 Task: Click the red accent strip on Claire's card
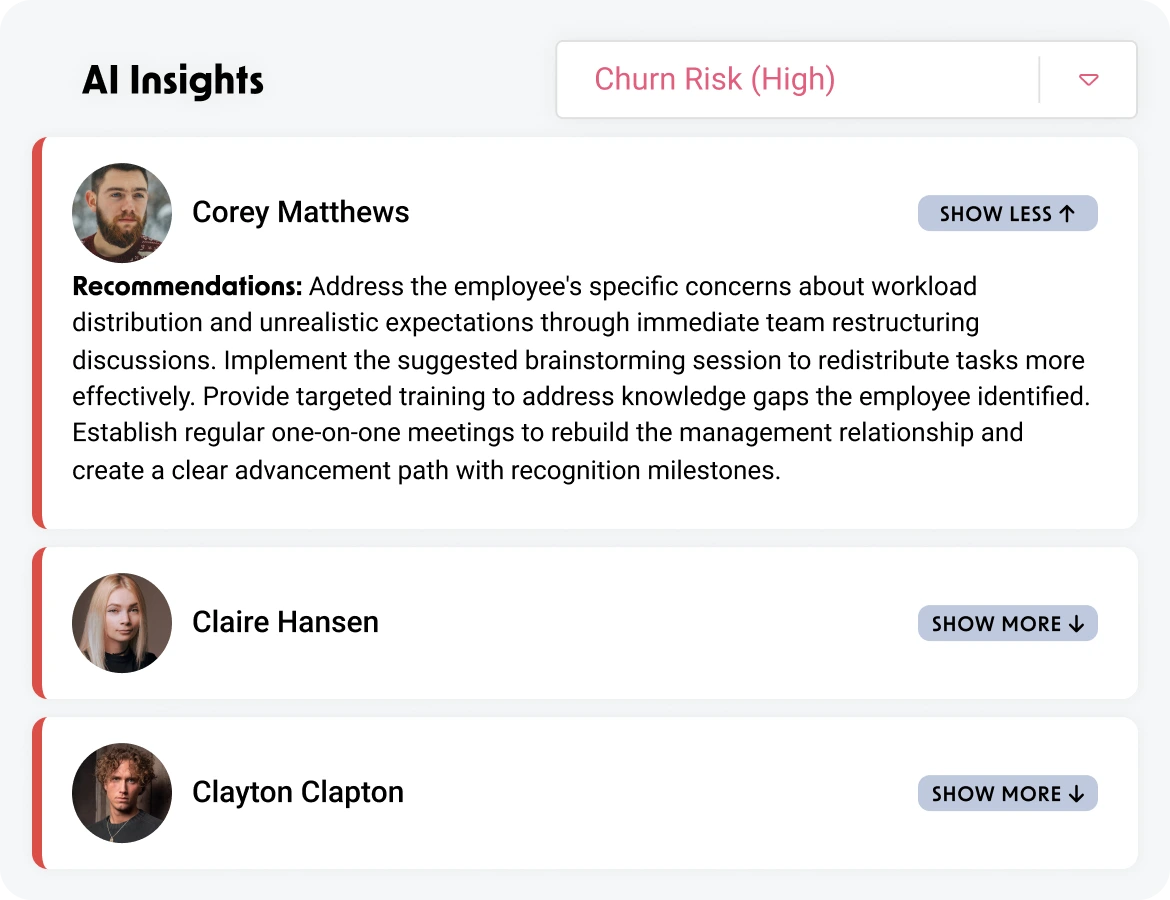click(37, 623)
